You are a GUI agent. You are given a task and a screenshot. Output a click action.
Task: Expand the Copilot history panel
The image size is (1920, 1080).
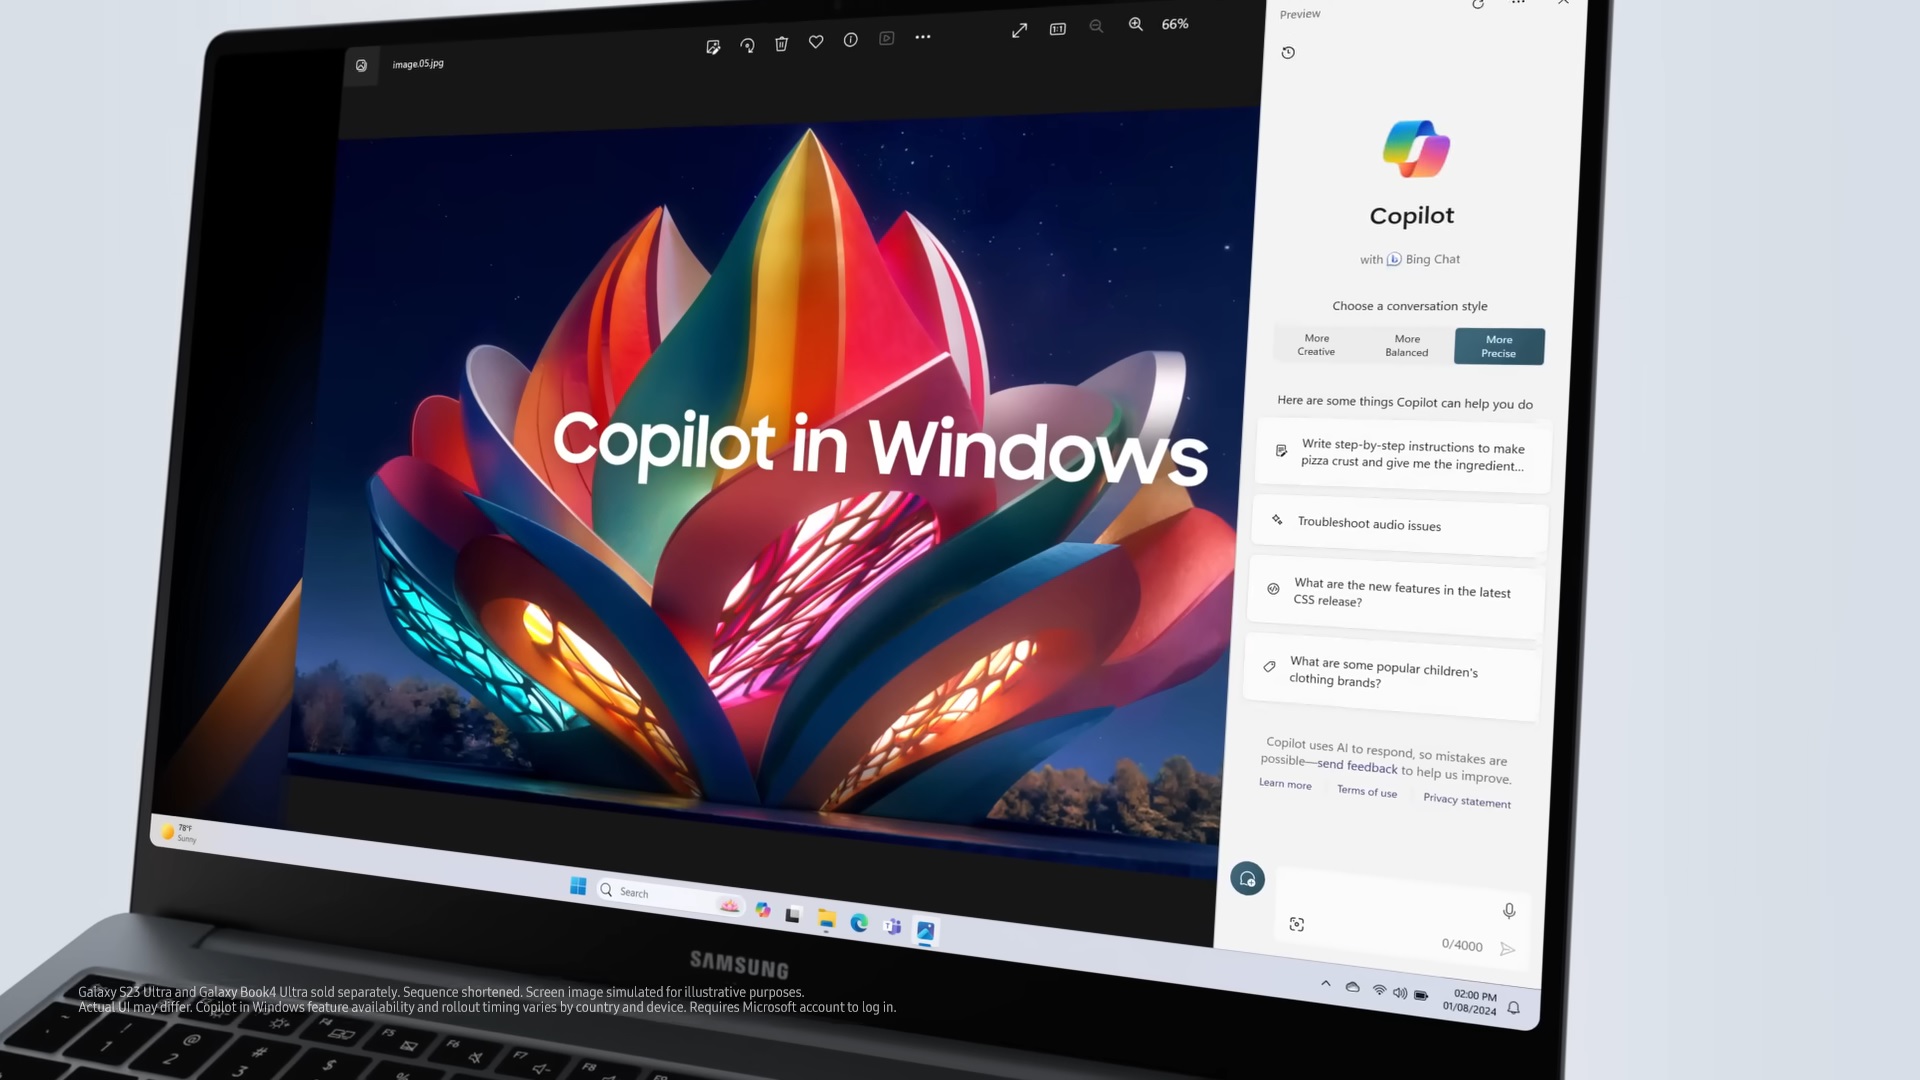pos(1288,53)
